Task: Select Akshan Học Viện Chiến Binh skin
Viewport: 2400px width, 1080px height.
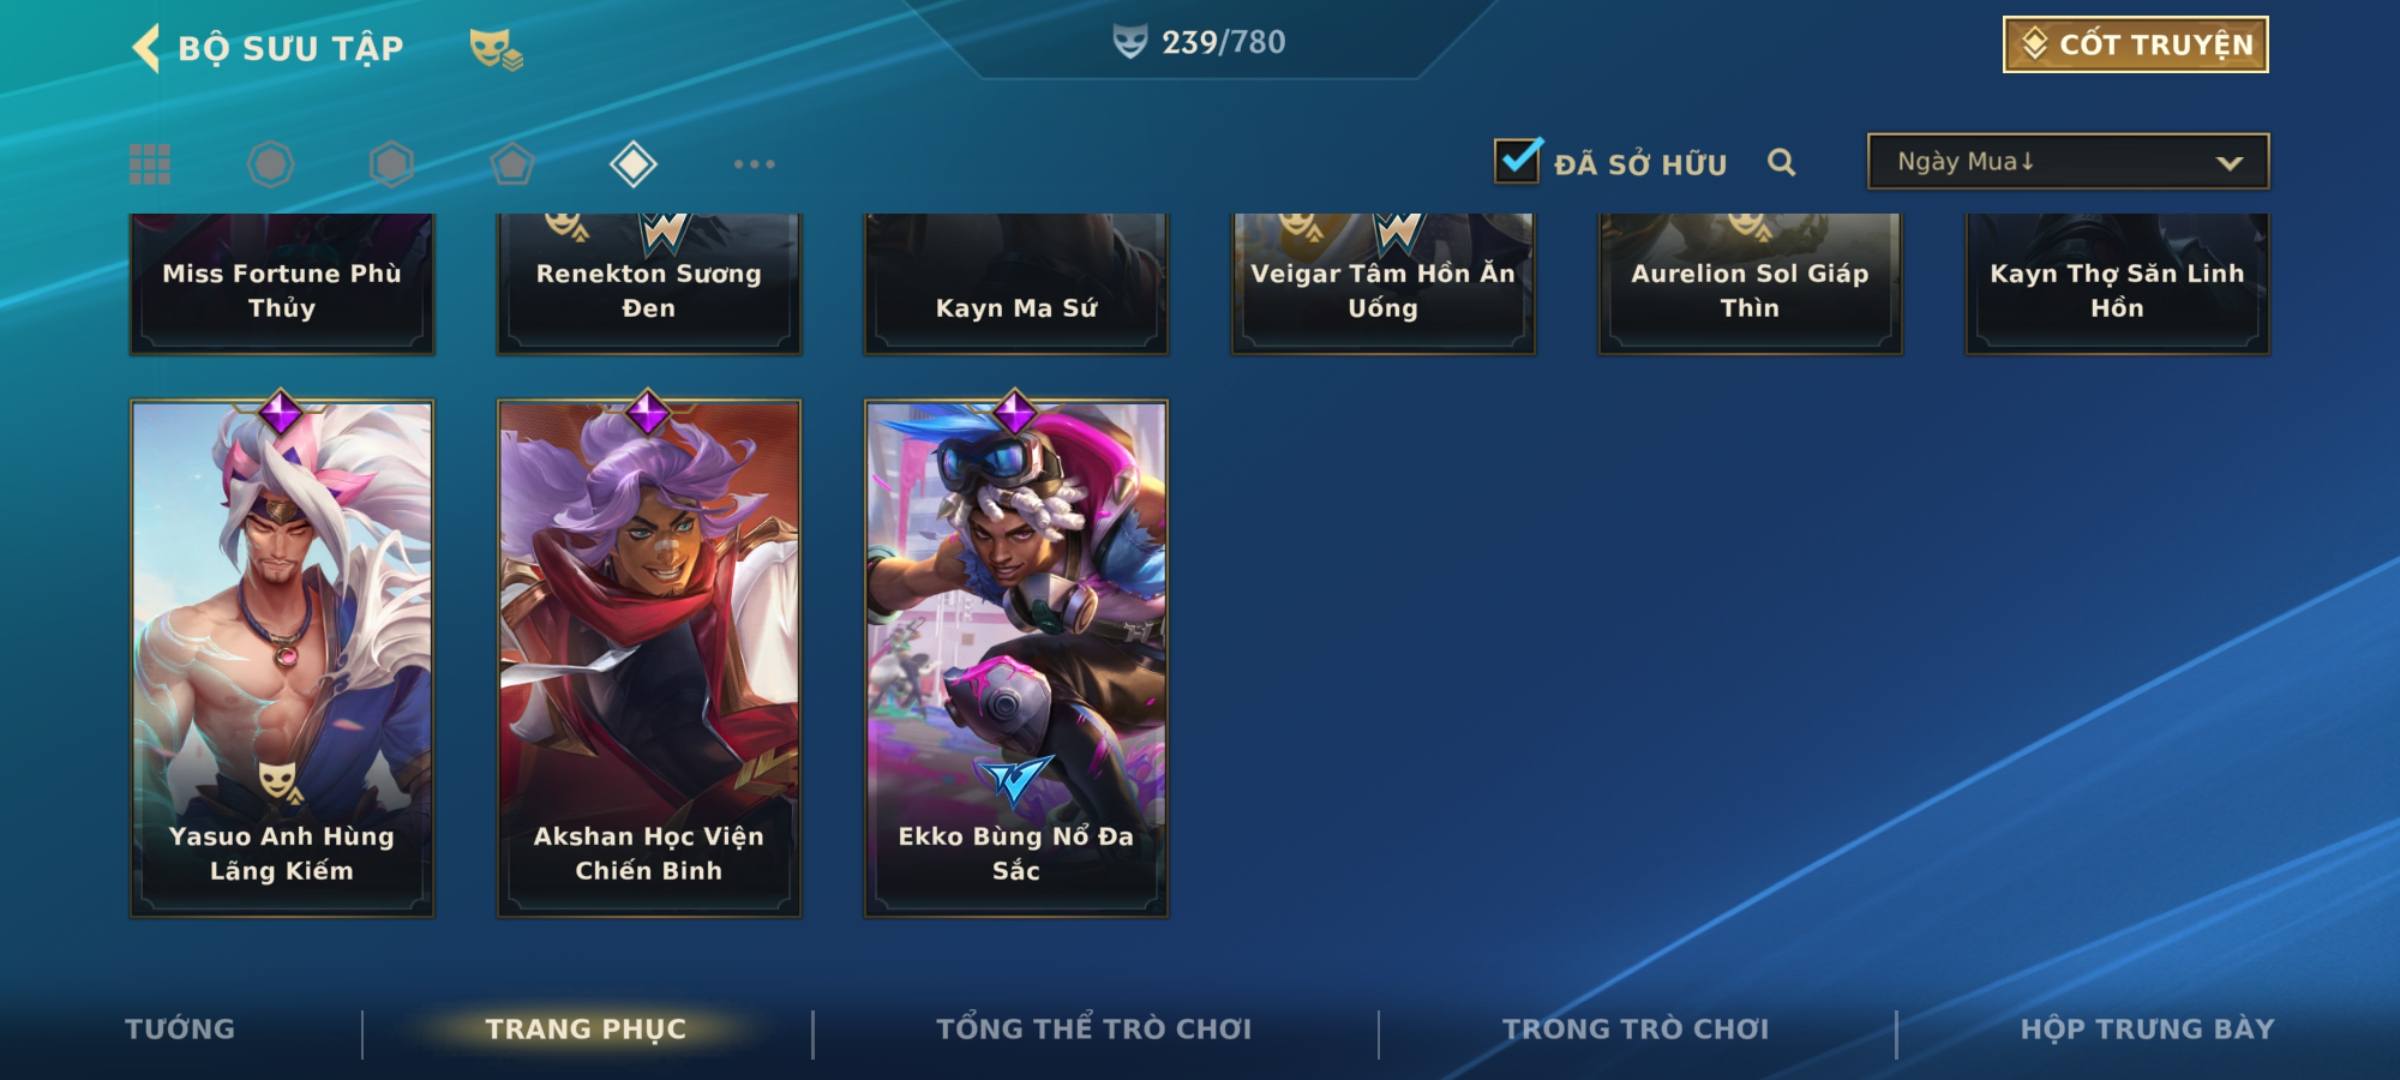Action: 649,658
